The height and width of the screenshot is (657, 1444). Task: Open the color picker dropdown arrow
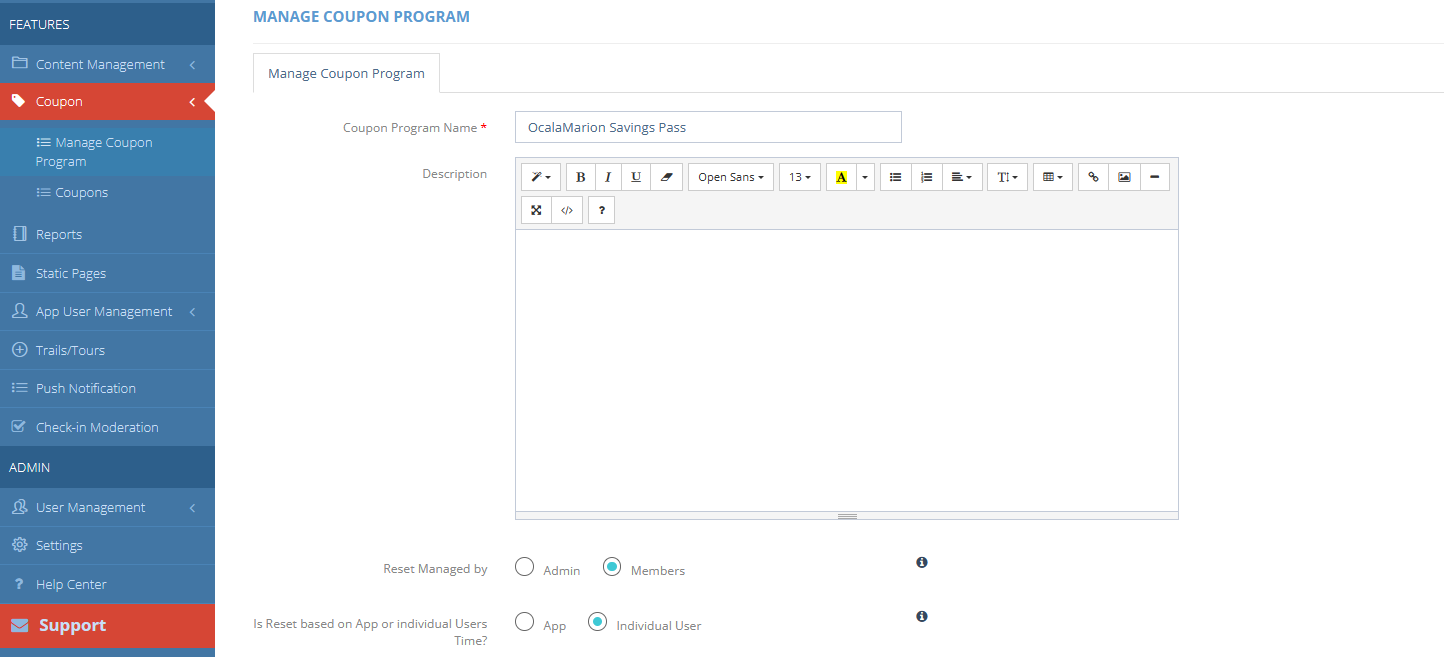point(865,177)
